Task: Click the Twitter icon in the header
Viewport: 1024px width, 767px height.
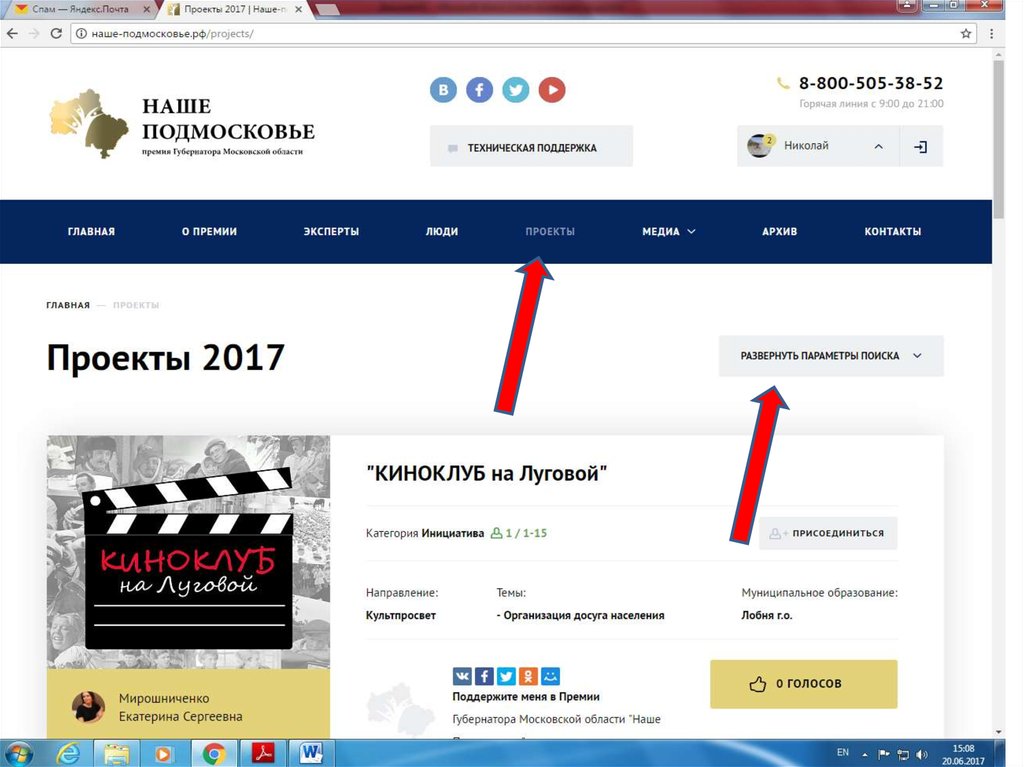Action: click(x=516, y=90)
